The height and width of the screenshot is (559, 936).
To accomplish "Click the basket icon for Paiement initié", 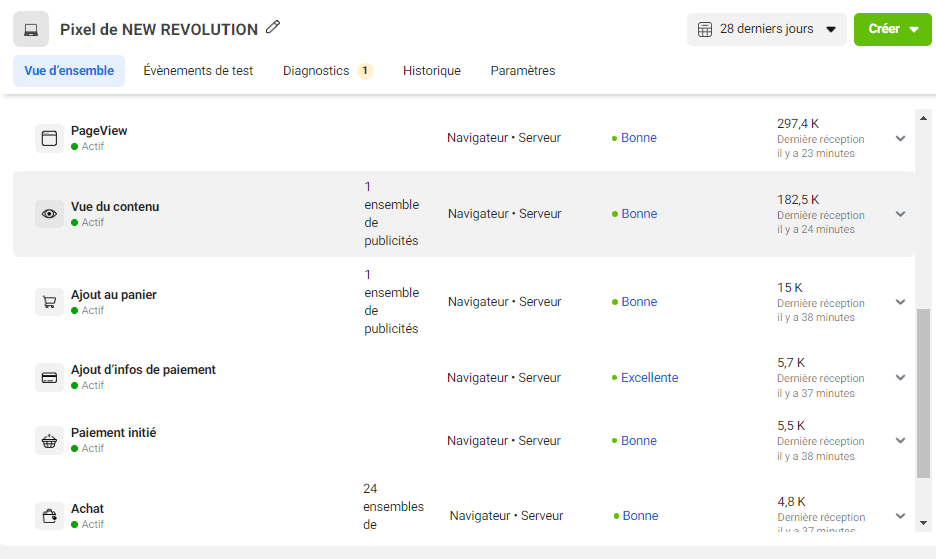I will (x=50, y=441).
